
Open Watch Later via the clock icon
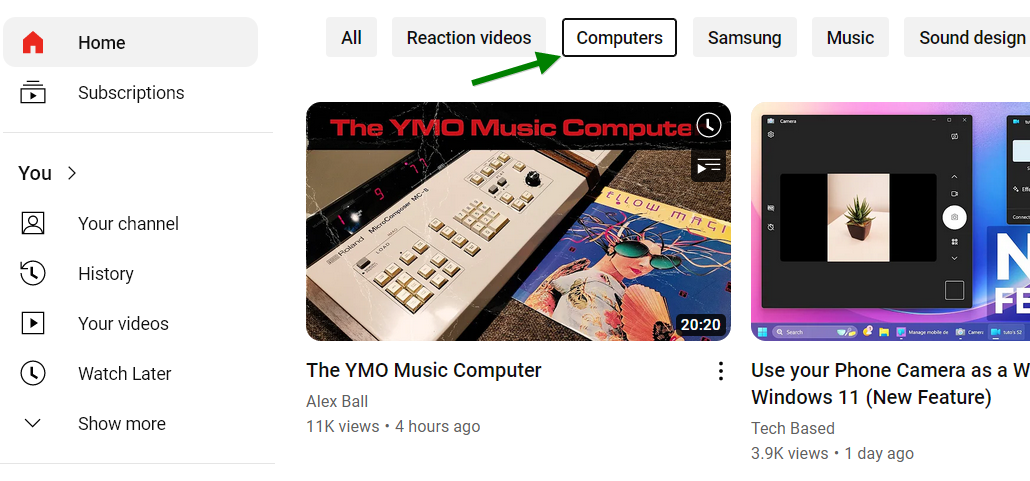coord(33,373)
